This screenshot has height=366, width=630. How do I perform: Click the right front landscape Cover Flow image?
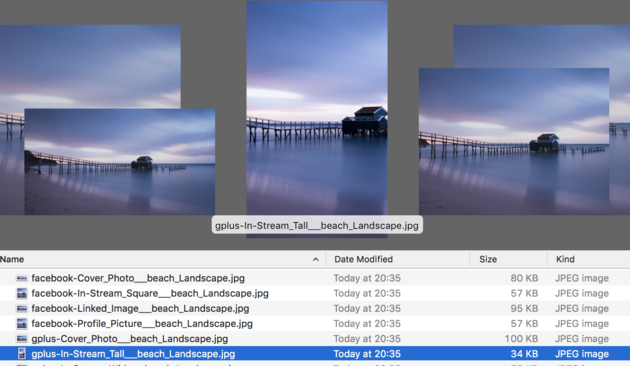tap(514, 141)
